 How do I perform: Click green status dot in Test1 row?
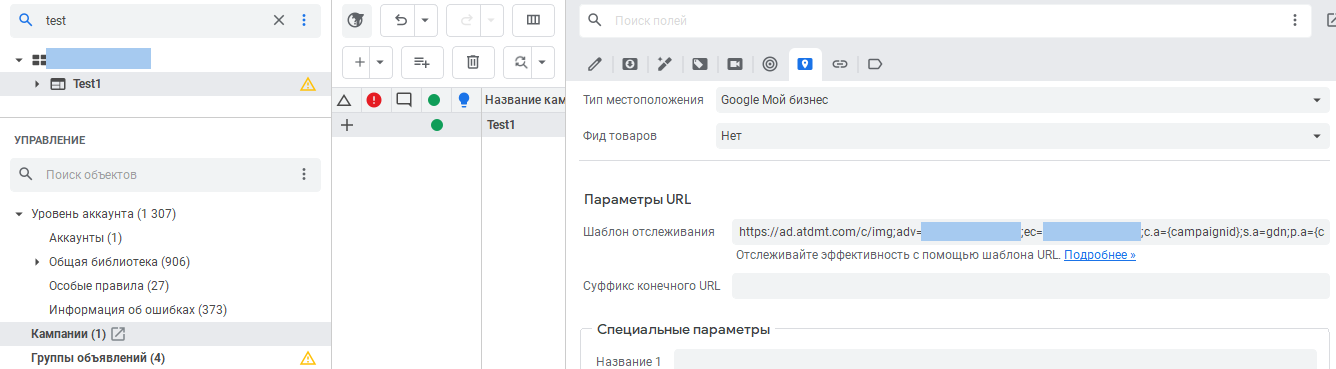pyautogui.click(x=436, y=125)
